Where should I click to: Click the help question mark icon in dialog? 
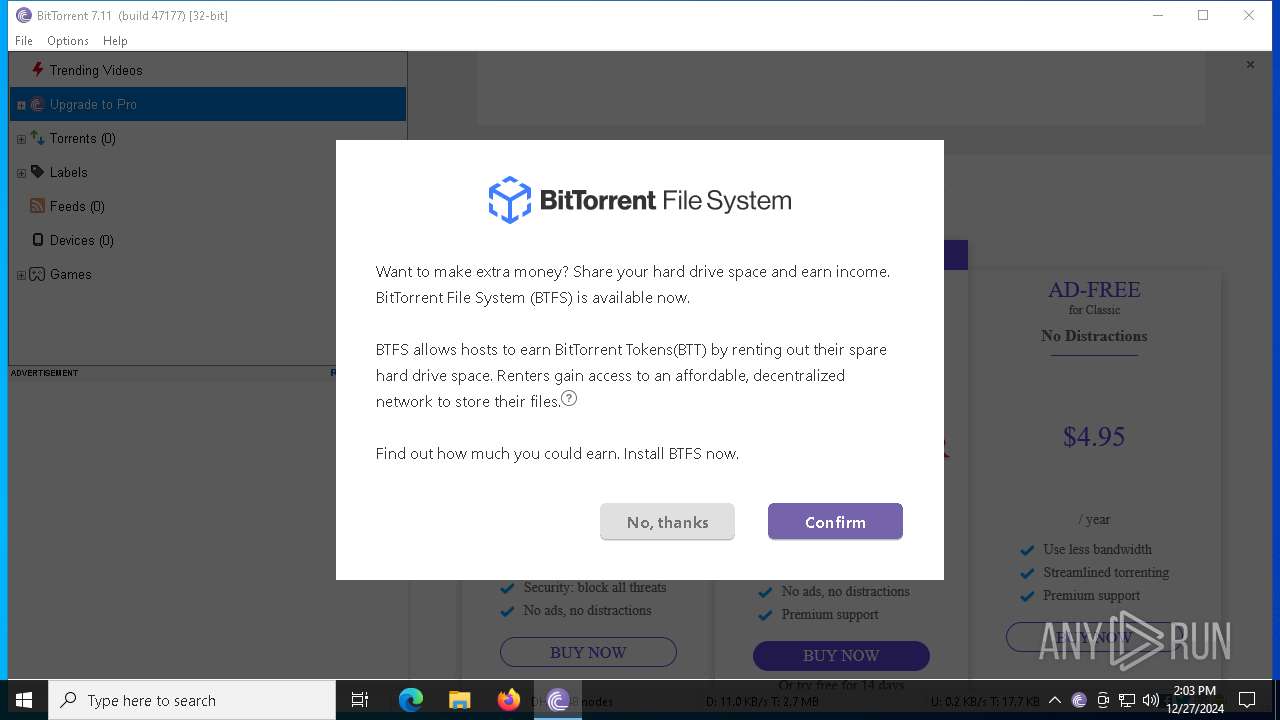pos(569,398)
